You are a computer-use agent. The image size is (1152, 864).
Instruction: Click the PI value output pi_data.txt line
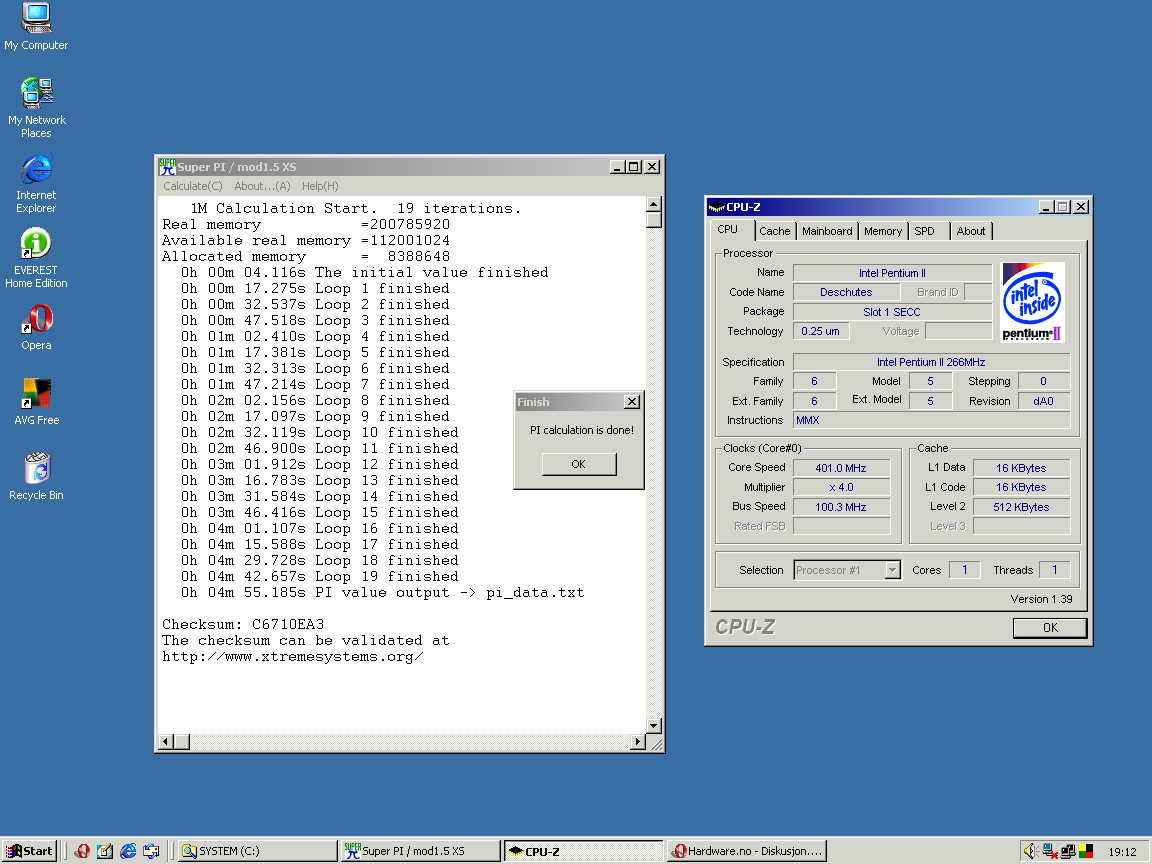click(383, 593)
